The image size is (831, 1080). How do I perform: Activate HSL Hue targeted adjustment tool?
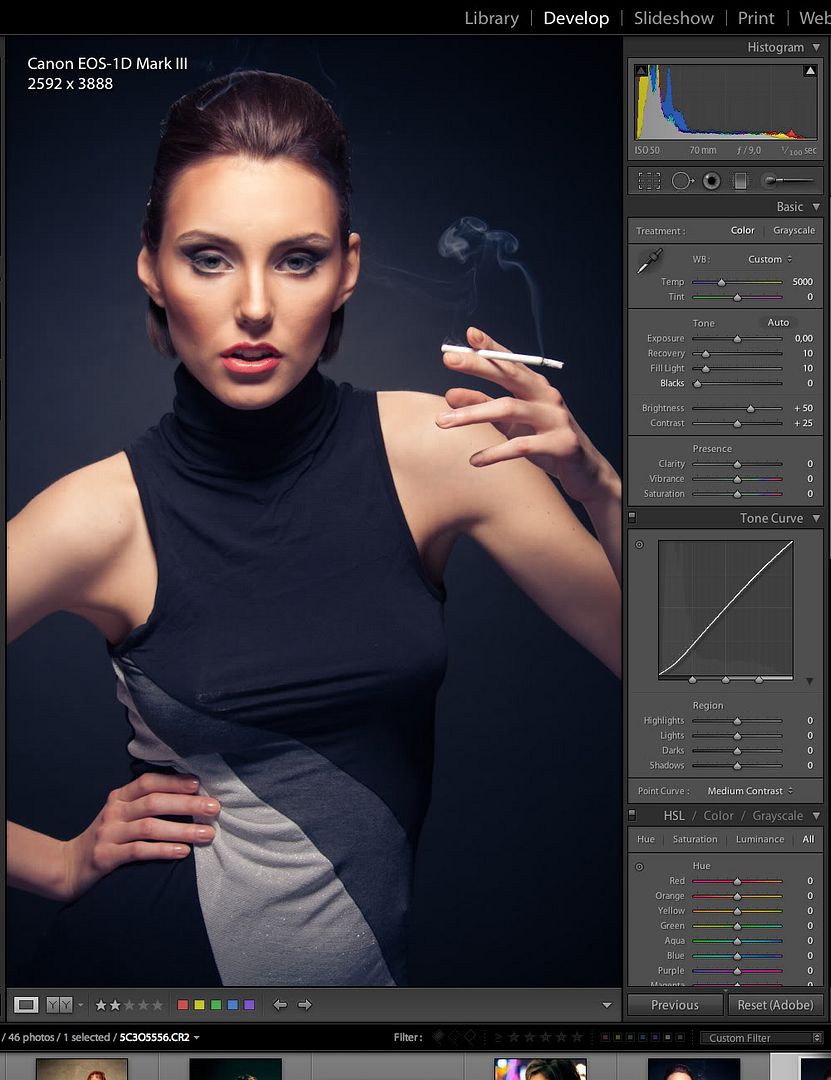point(639,866)
